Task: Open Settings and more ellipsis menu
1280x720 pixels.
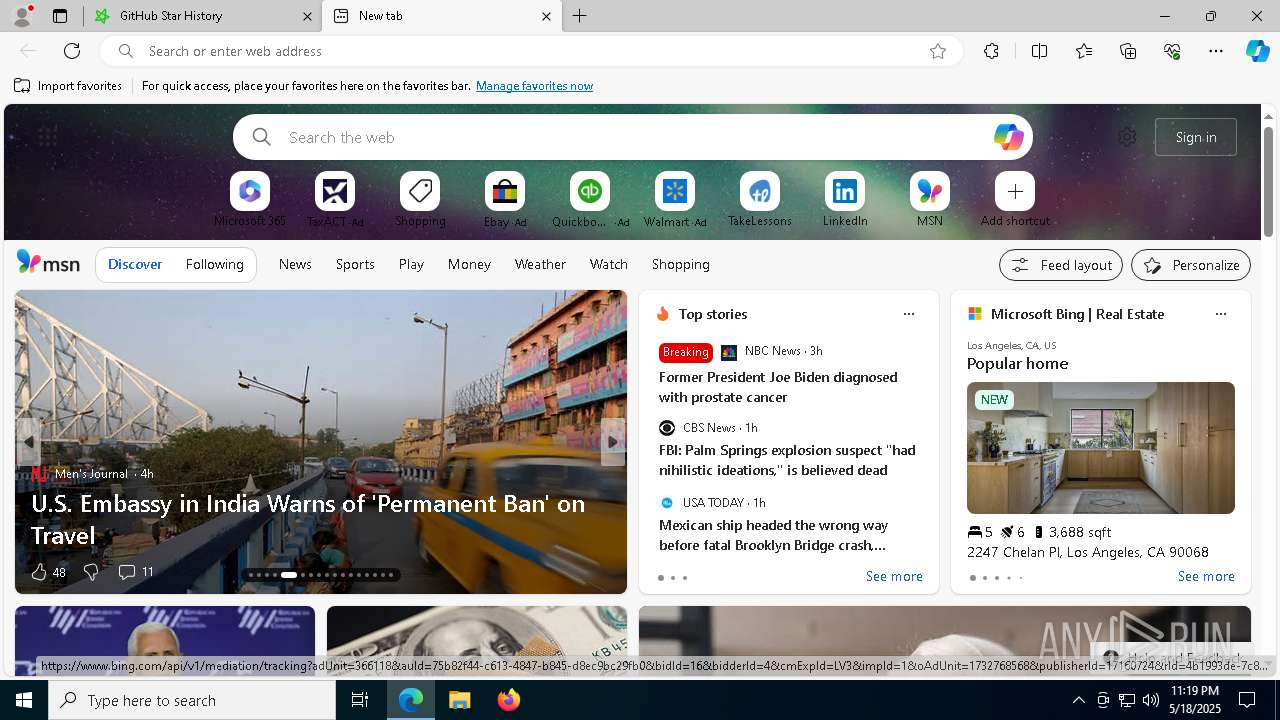Action: click(x=1216, y=51)
